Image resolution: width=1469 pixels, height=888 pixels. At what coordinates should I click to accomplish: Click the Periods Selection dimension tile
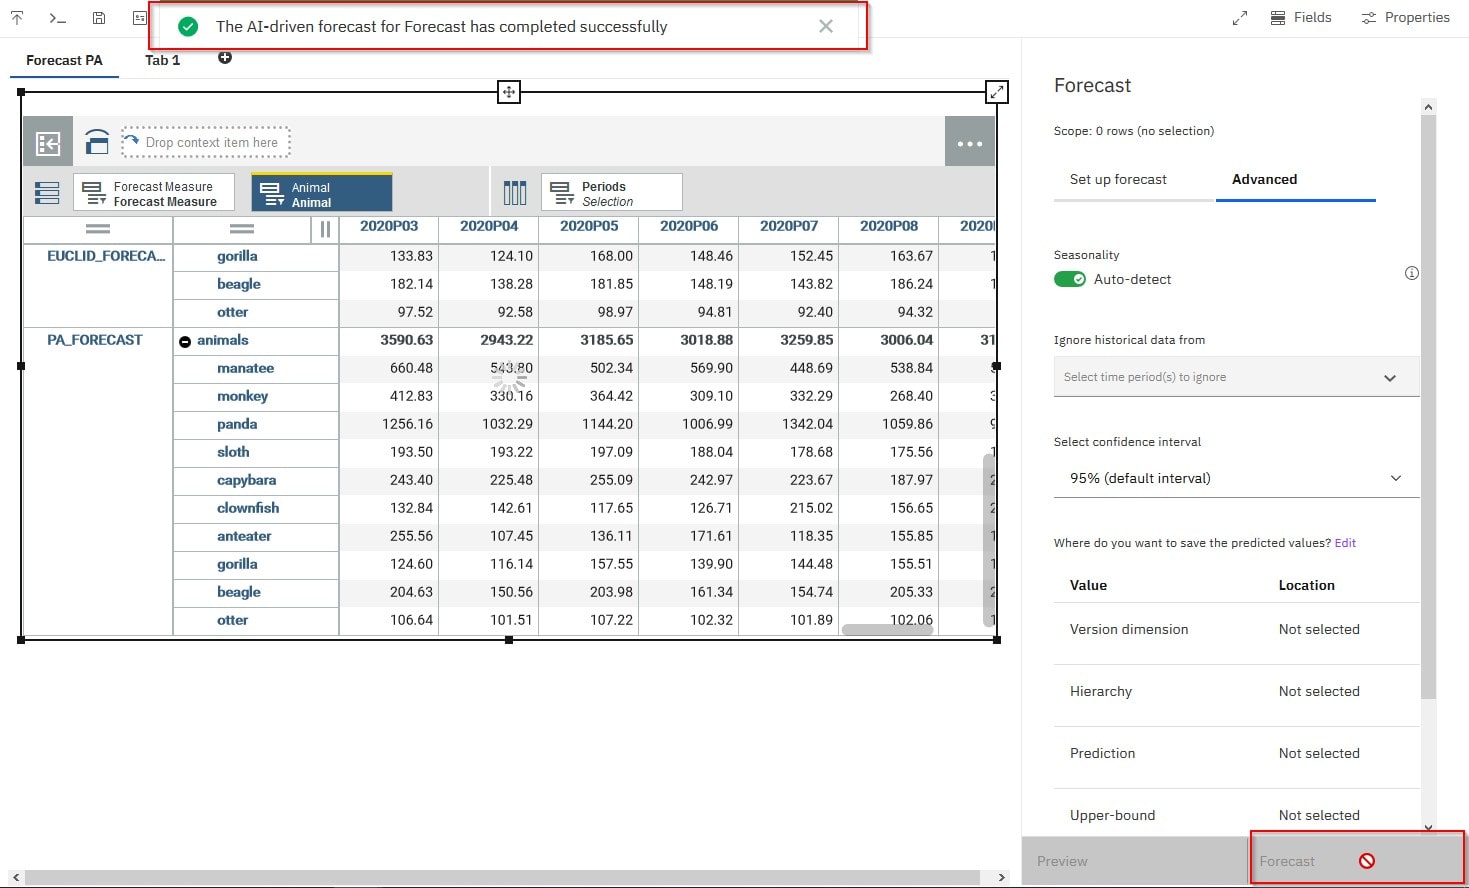tap(612, 193)
